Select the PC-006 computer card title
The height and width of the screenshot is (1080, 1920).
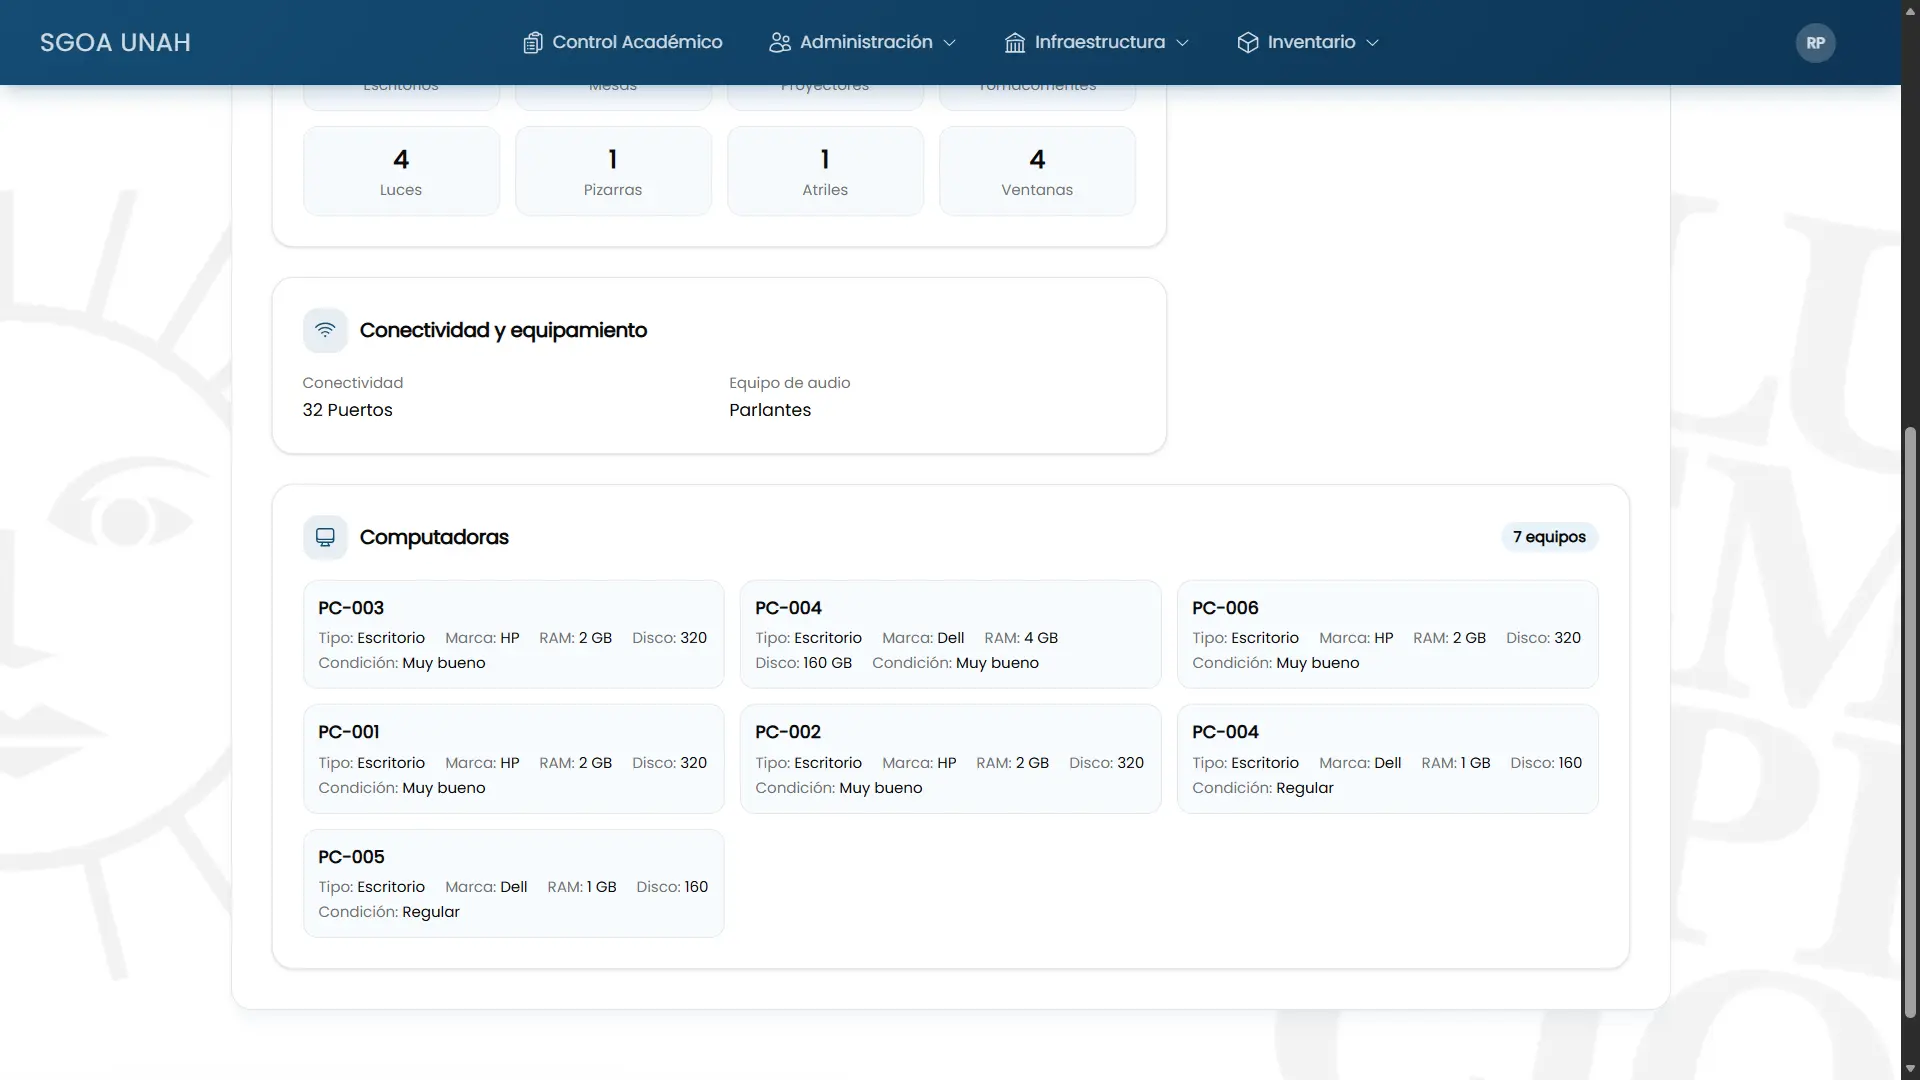click(1225, 608)
